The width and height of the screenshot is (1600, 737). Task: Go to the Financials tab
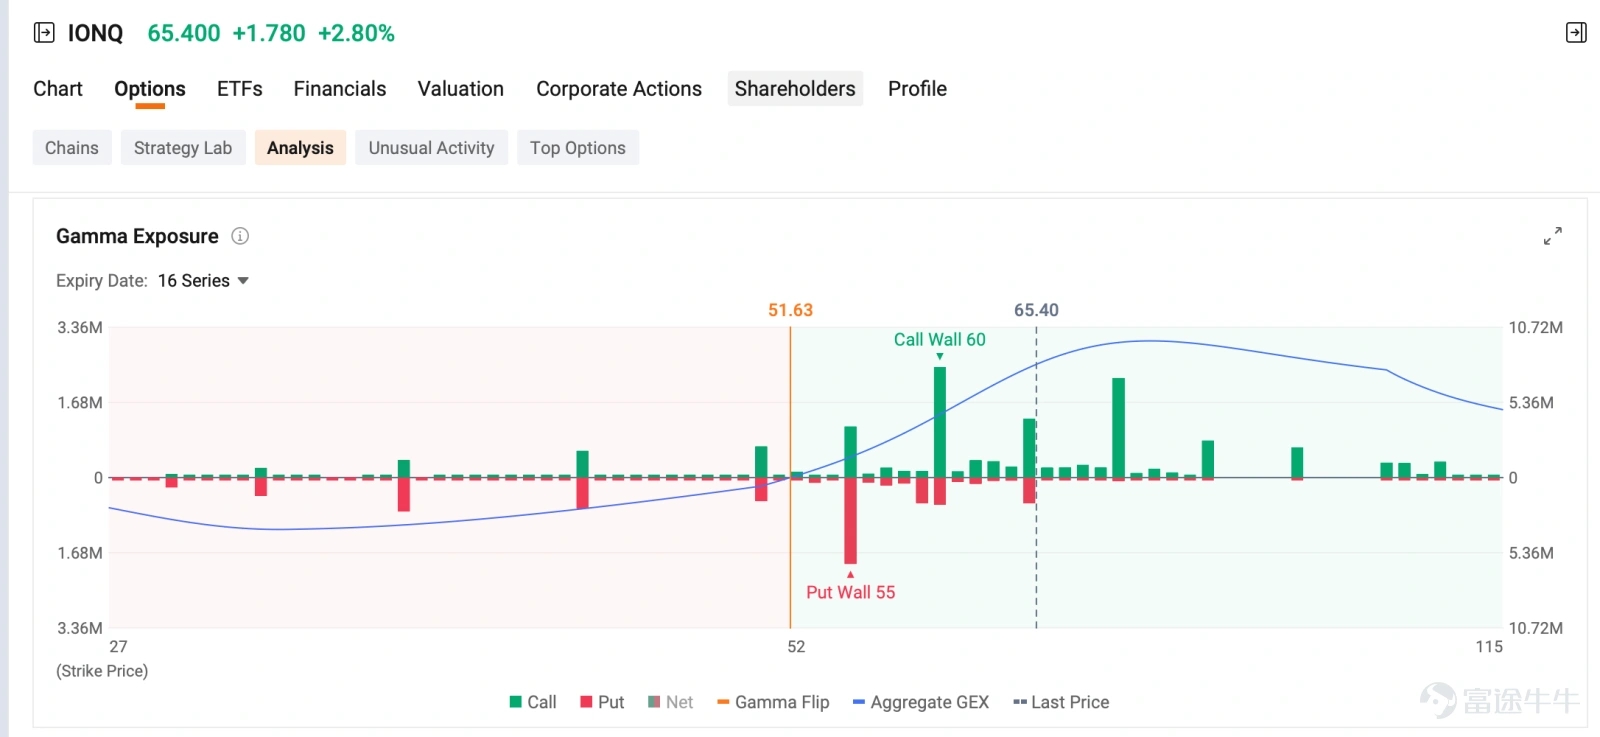pos(340,89)
